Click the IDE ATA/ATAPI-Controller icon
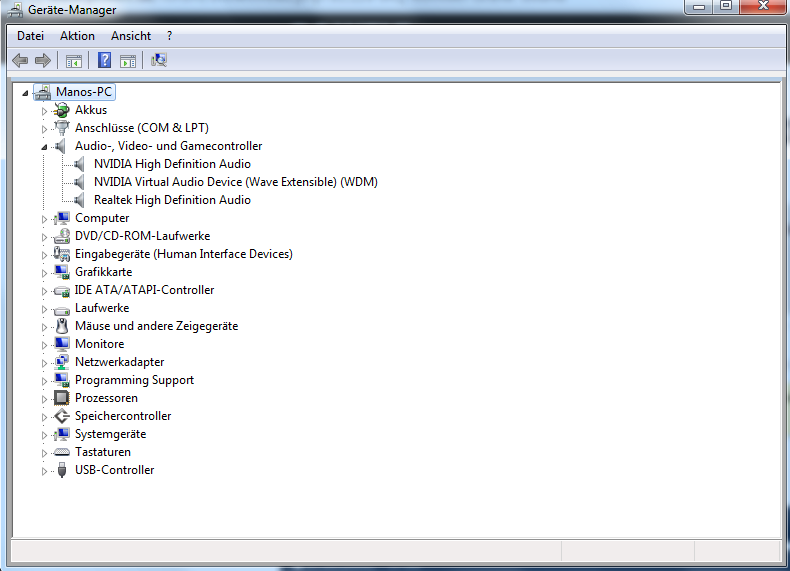 tap(61, 291)
